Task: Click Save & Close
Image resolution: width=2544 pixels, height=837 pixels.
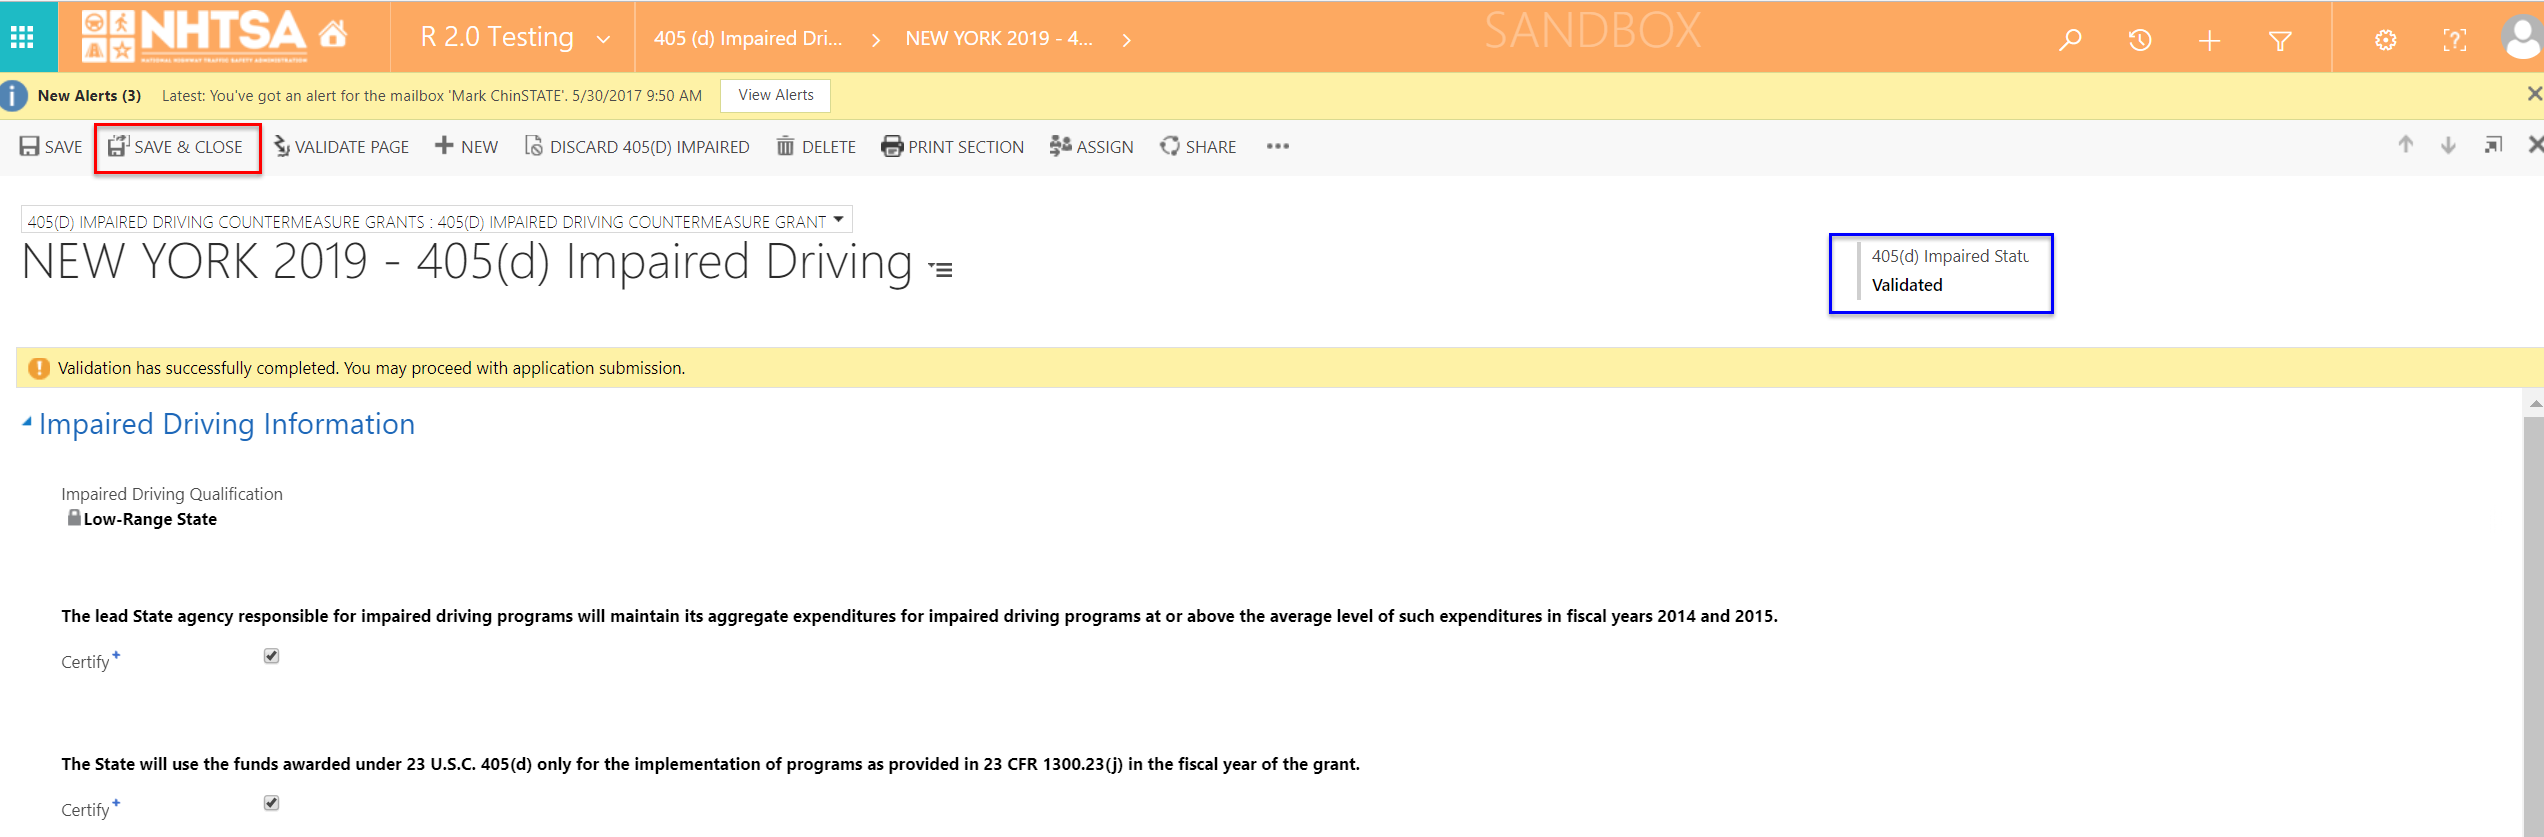Action: tap(176, 147)
